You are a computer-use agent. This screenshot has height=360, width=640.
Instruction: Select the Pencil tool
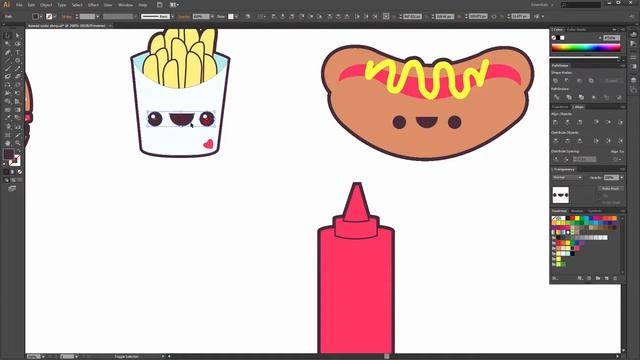[x=18, y=69]
